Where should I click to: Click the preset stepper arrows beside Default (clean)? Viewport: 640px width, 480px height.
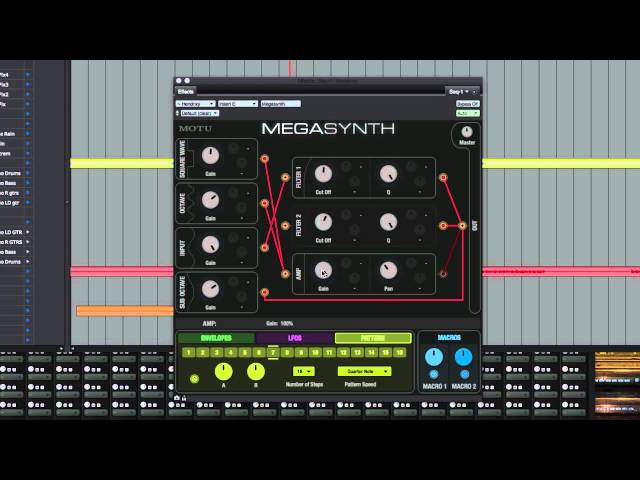click(x=178, y=113)
